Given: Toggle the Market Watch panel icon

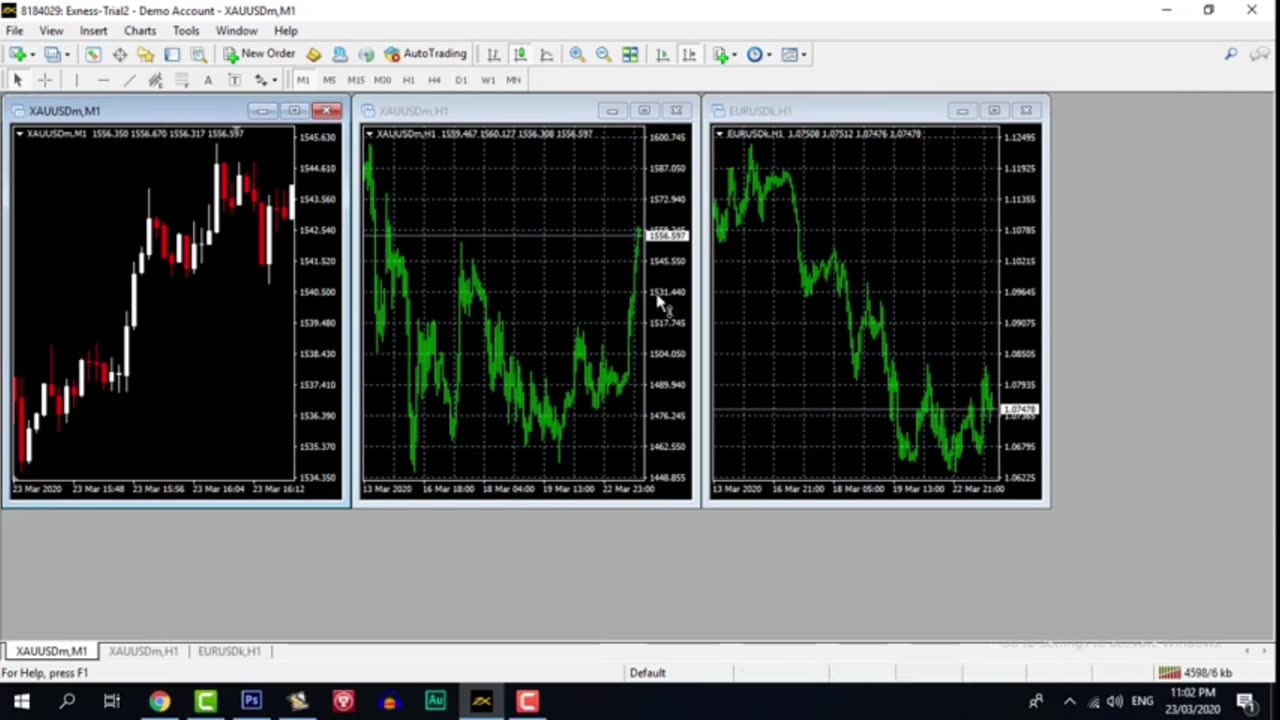Looking at the screenshot, I should (93, 54).
